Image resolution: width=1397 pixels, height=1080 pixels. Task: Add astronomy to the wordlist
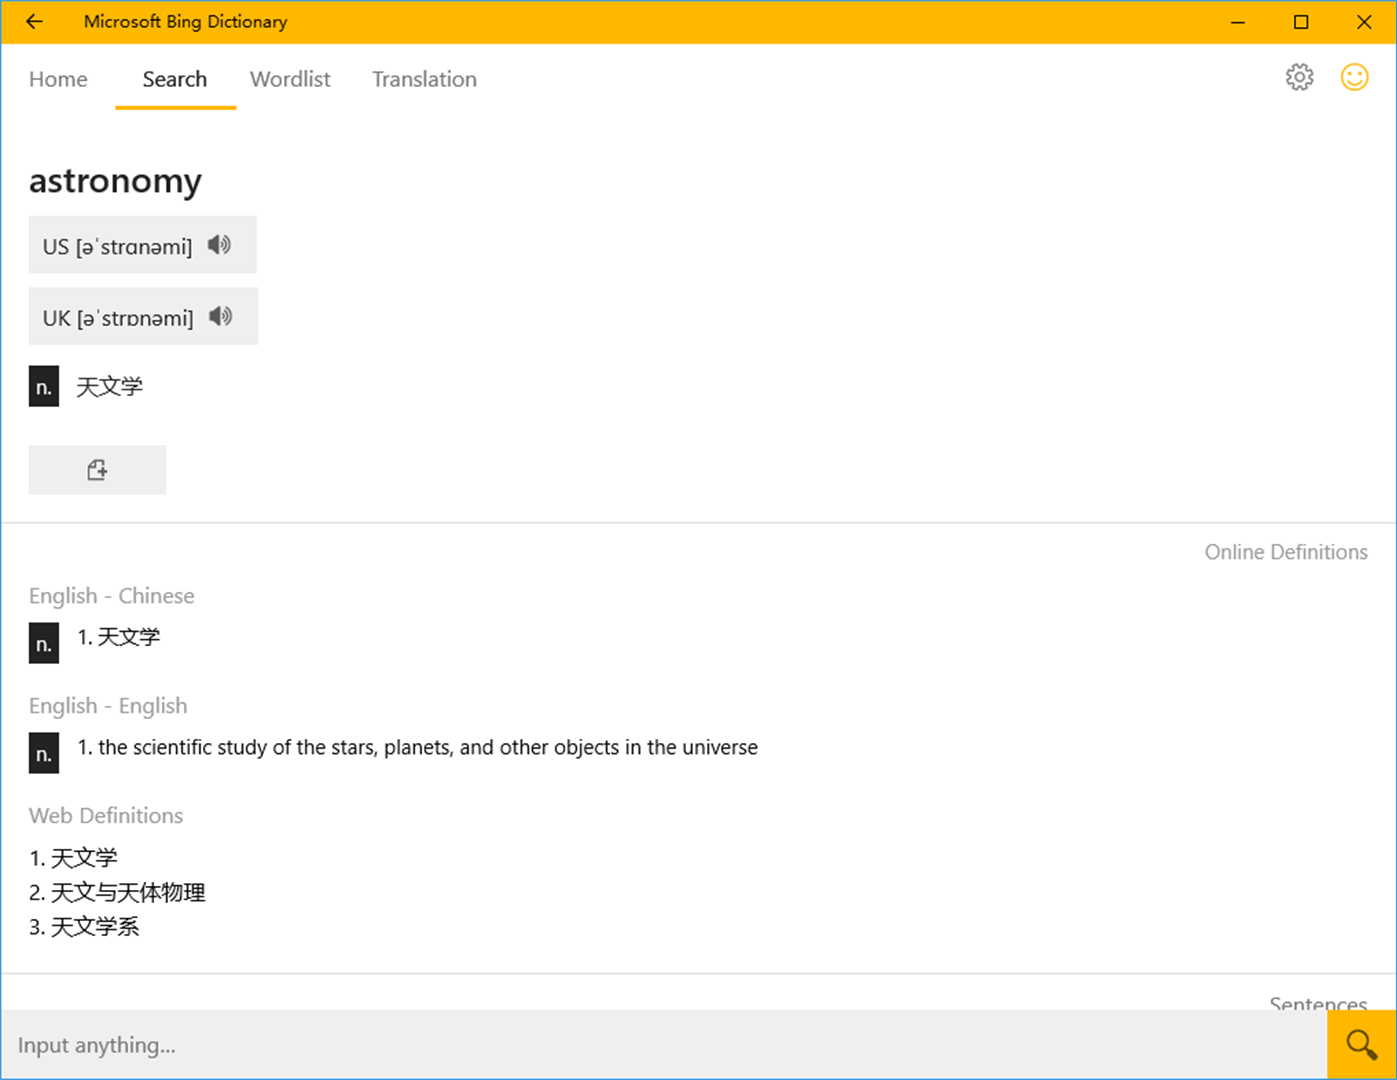pyautogui.click(x=97, y=469)
